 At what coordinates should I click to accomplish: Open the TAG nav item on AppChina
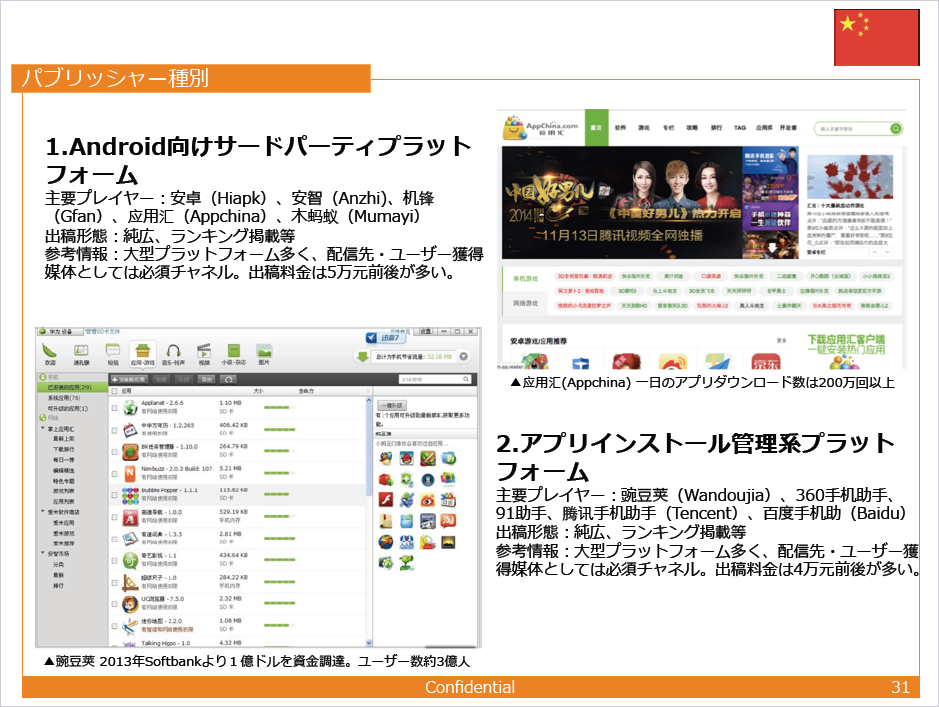click(x=740, y=128)
